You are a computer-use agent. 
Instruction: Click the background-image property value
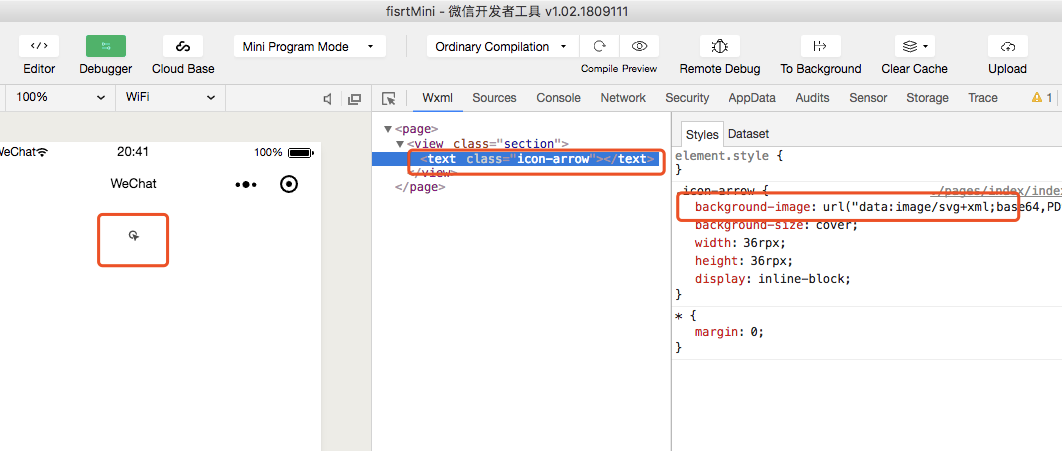[941, 207]
